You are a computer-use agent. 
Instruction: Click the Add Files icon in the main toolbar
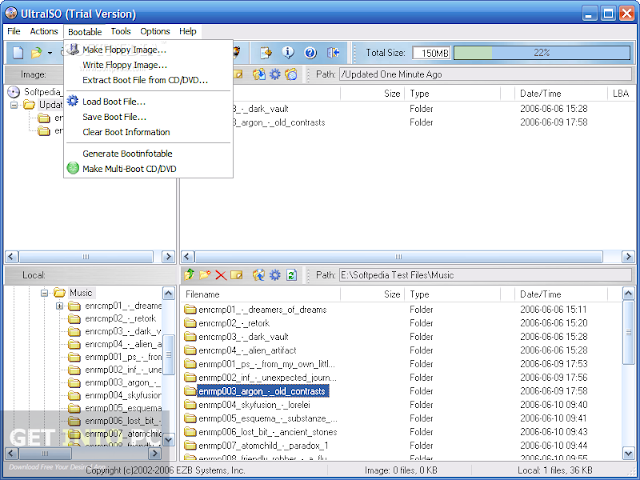click(x=267, y=52)
